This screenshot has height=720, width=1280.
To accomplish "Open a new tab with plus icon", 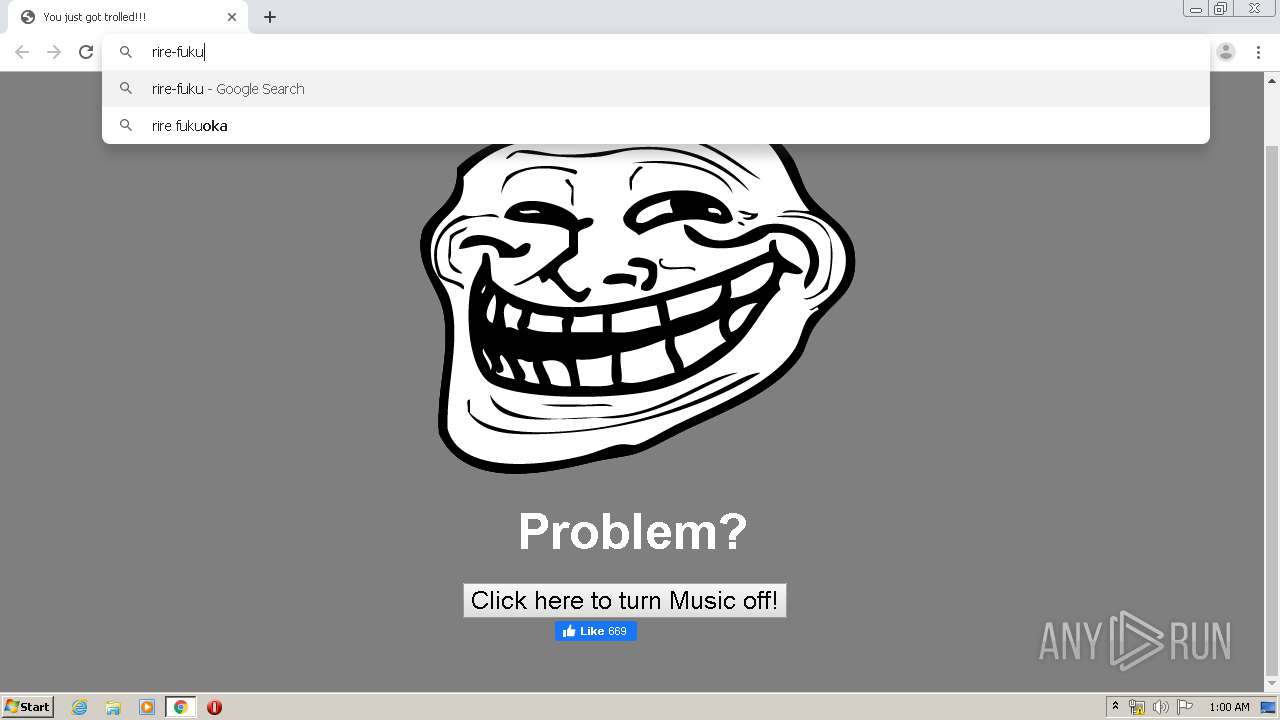I will pyautogui.click(x=270, y=17).
